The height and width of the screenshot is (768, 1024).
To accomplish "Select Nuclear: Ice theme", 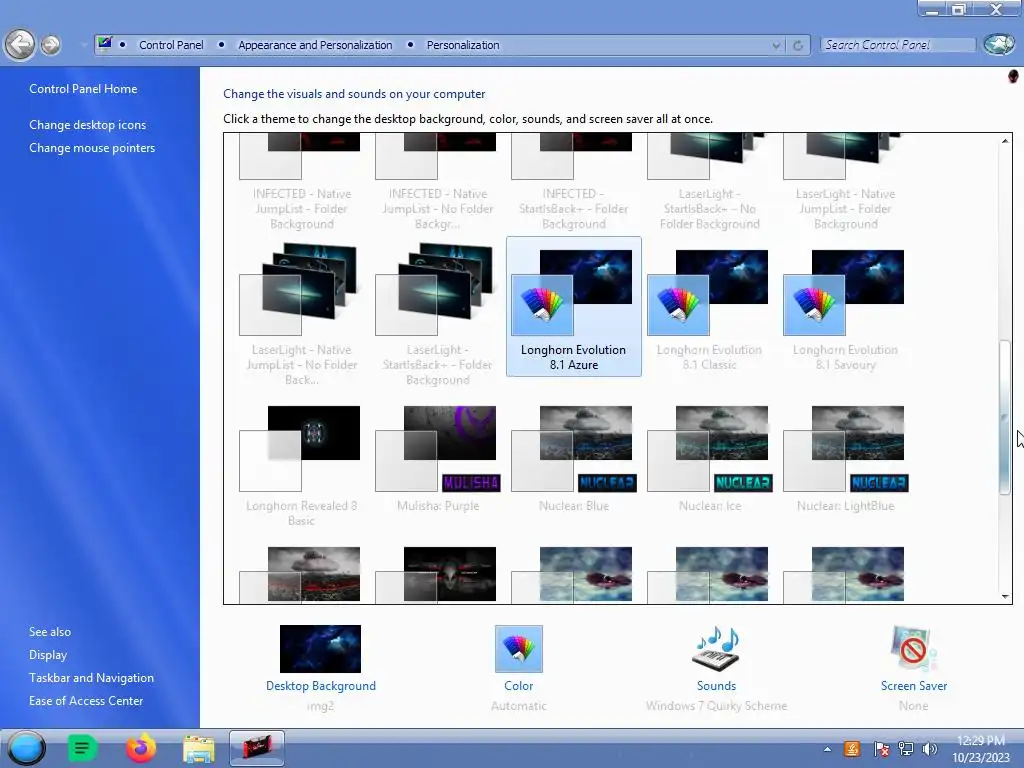I will (x=709, y=458).
